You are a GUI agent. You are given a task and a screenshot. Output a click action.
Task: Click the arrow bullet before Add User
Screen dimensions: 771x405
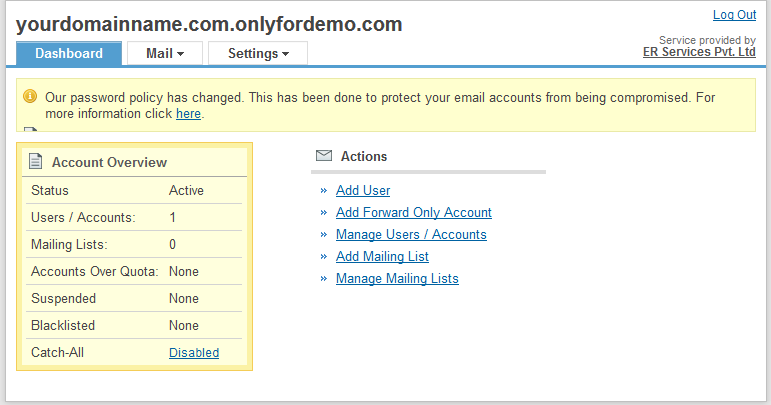click(324, 190)
